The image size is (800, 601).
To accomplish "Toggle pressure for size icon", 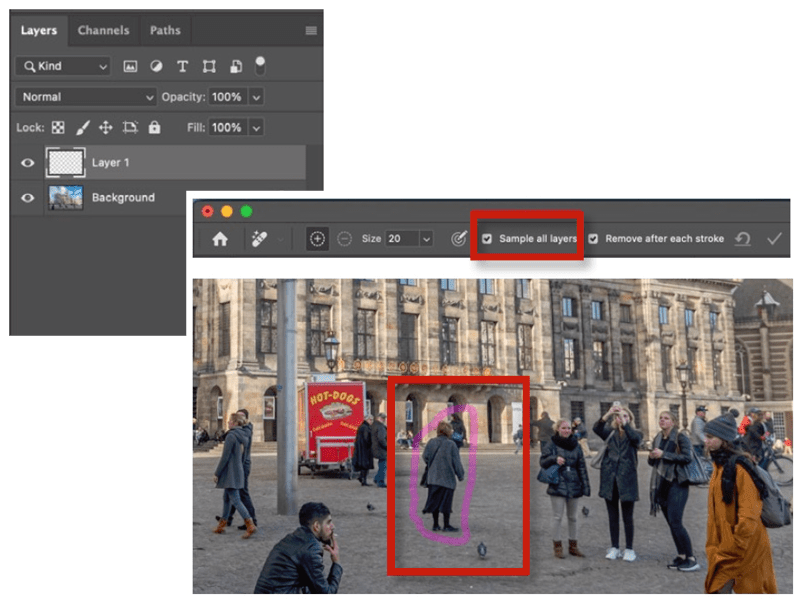I will 459,238.
